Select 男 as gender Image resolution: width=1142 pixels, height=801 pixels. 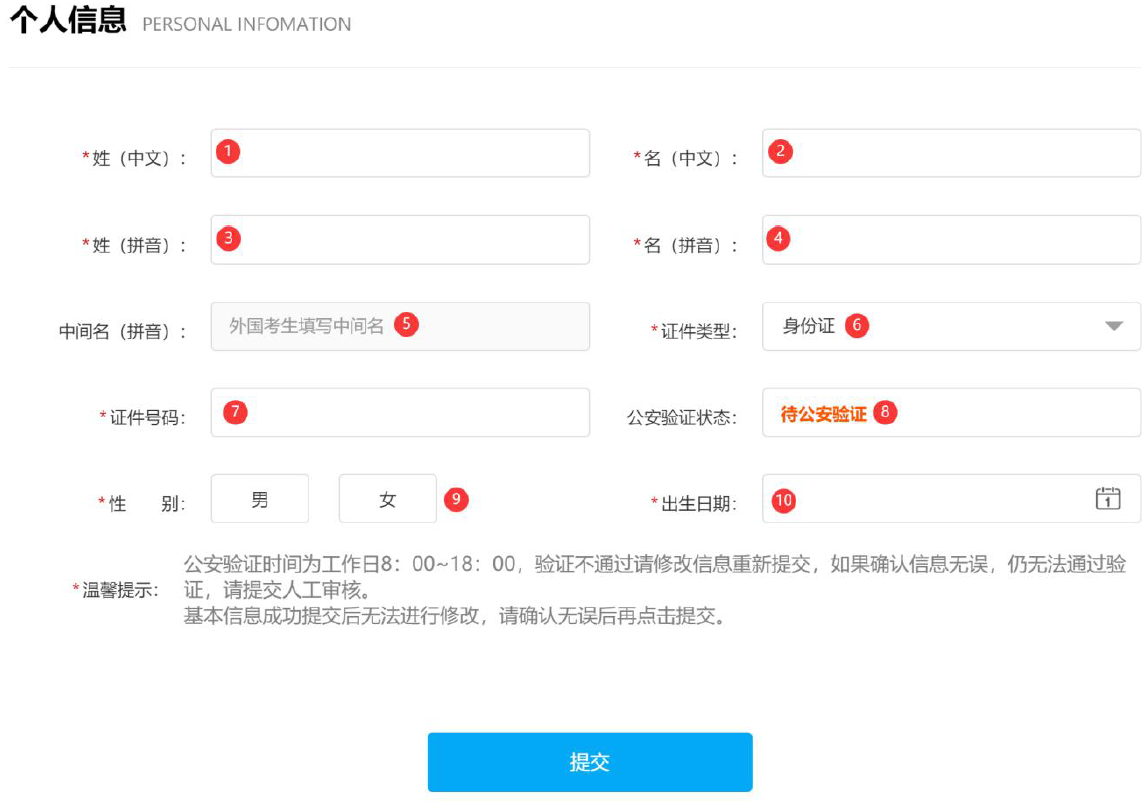[x=260, y=499]
